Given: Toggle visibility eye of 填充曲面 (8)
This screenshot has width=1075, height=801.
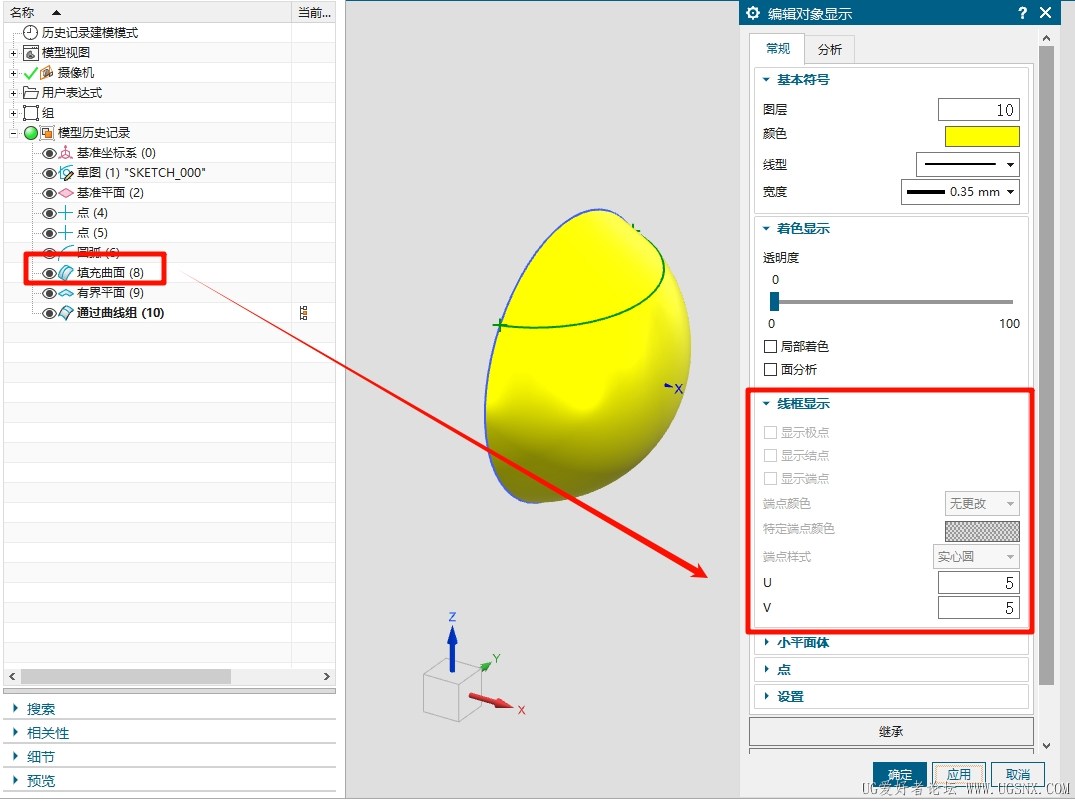Looking at the screenshot, I should (x=49, y=273).
